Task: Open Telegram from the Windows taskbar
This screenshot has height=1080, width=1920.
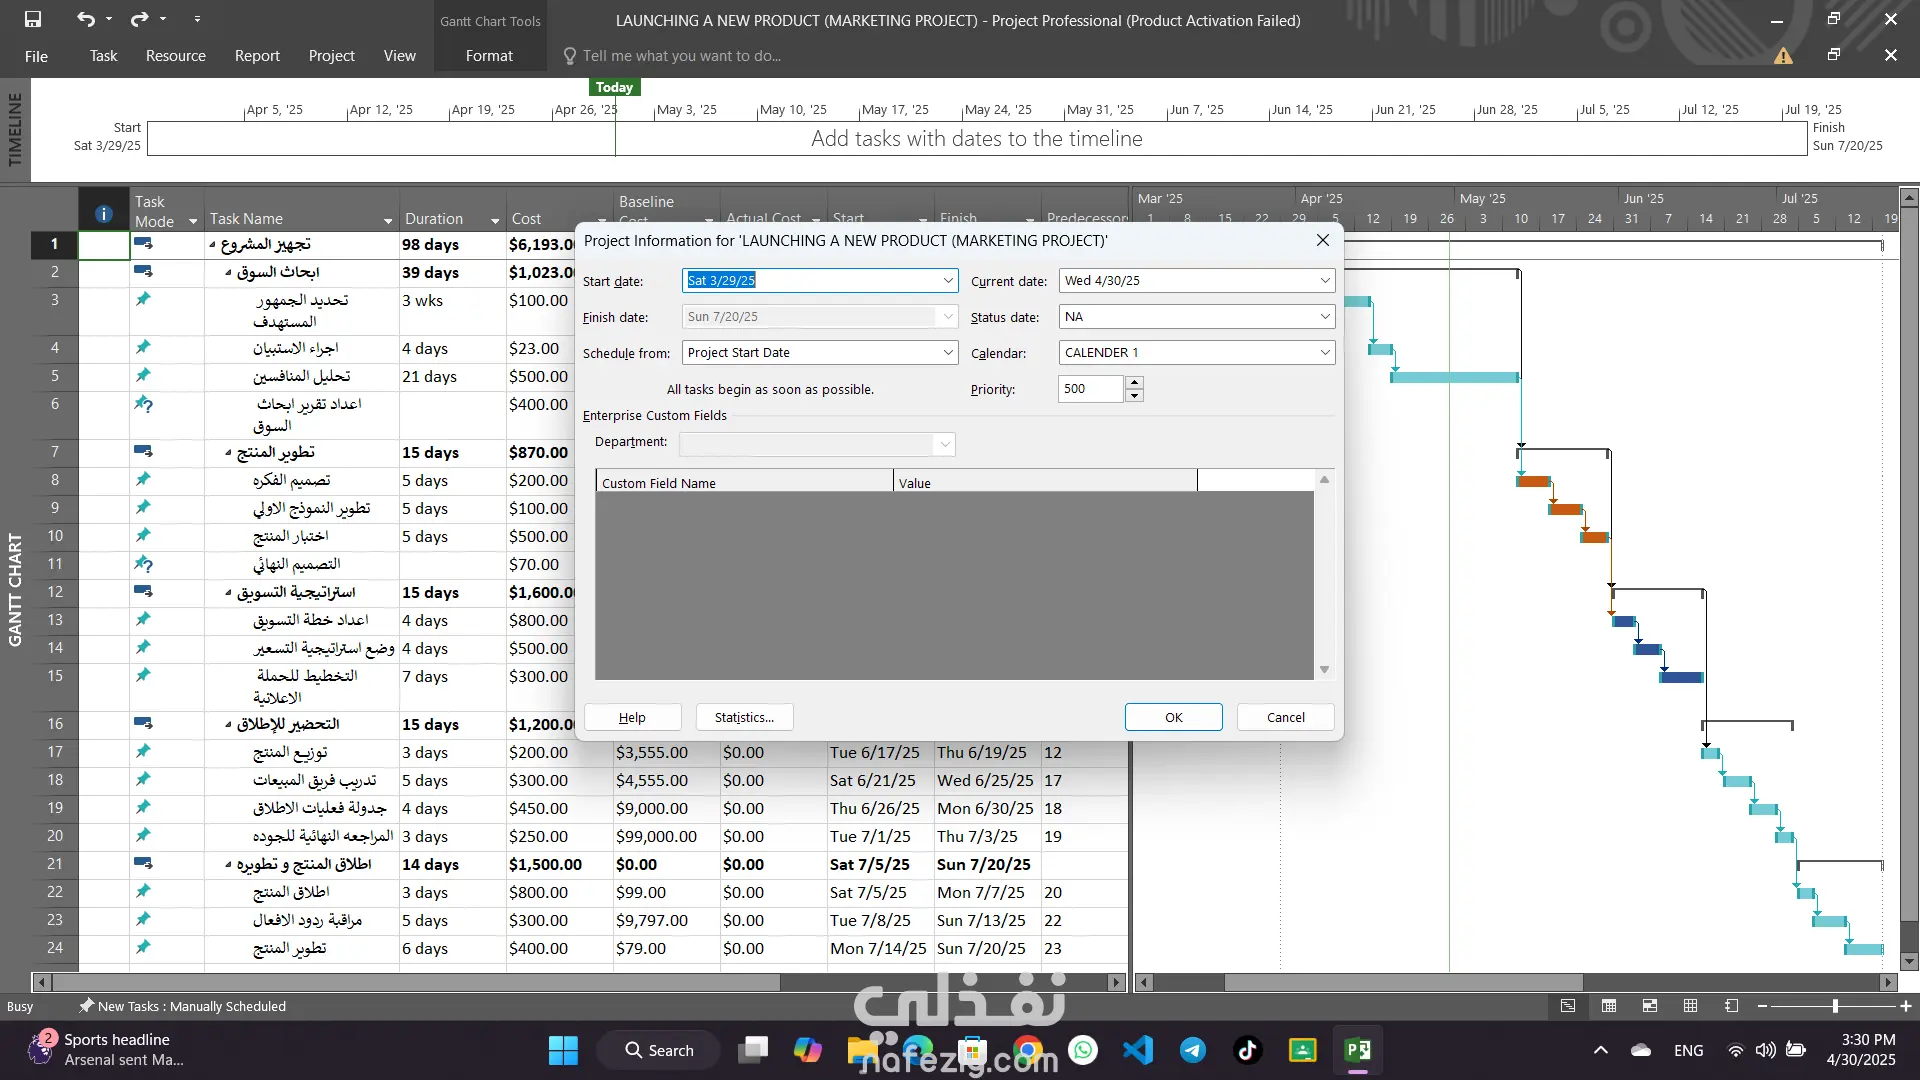Action: pyautogui.click(x=1192, y=1050)
